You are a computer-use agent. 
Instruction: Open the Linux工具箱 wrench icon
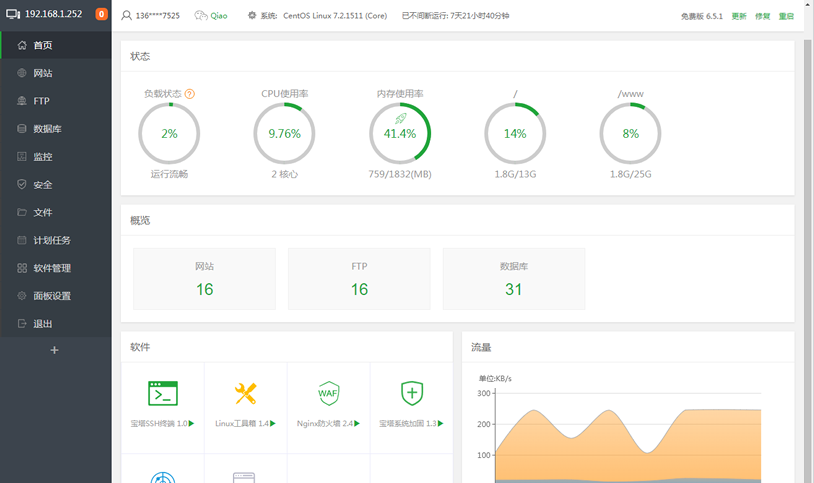245,393
